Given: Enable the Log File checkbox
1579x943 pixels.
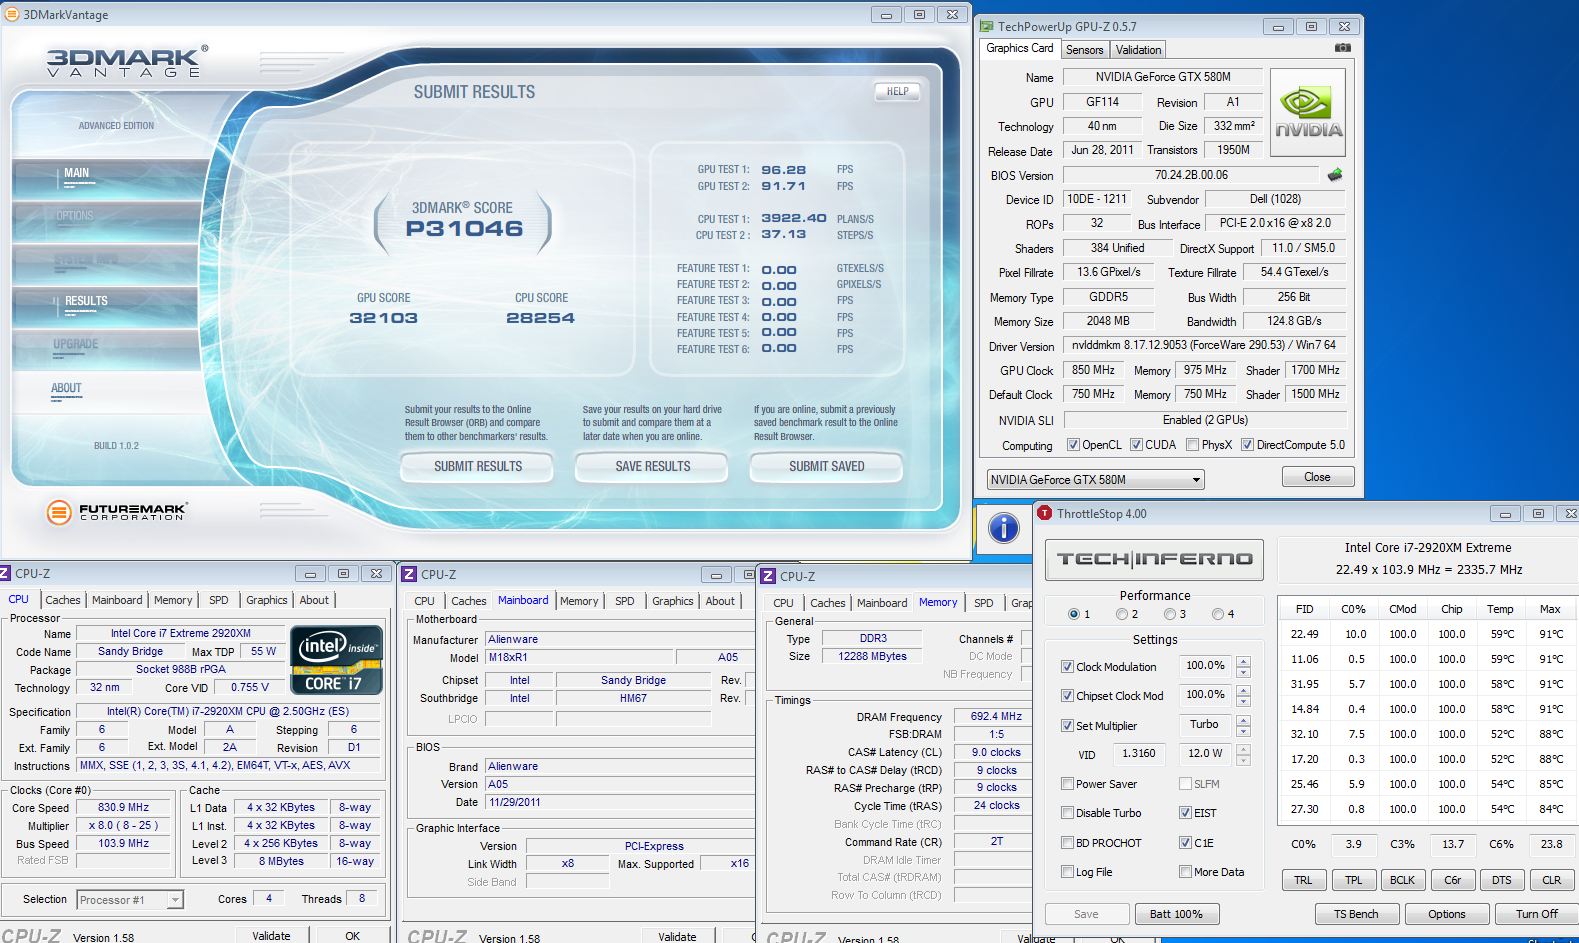Looking at the screenshot, I should click(1067, 872).
